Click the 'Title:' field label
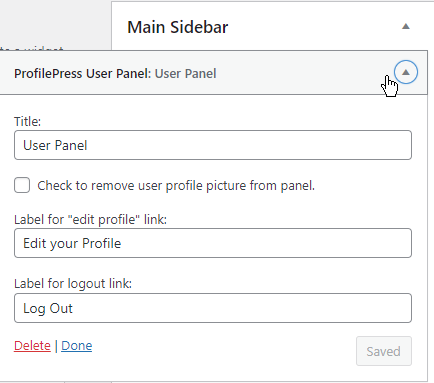This screenshot has width=434, height=383. pos(27,121)
